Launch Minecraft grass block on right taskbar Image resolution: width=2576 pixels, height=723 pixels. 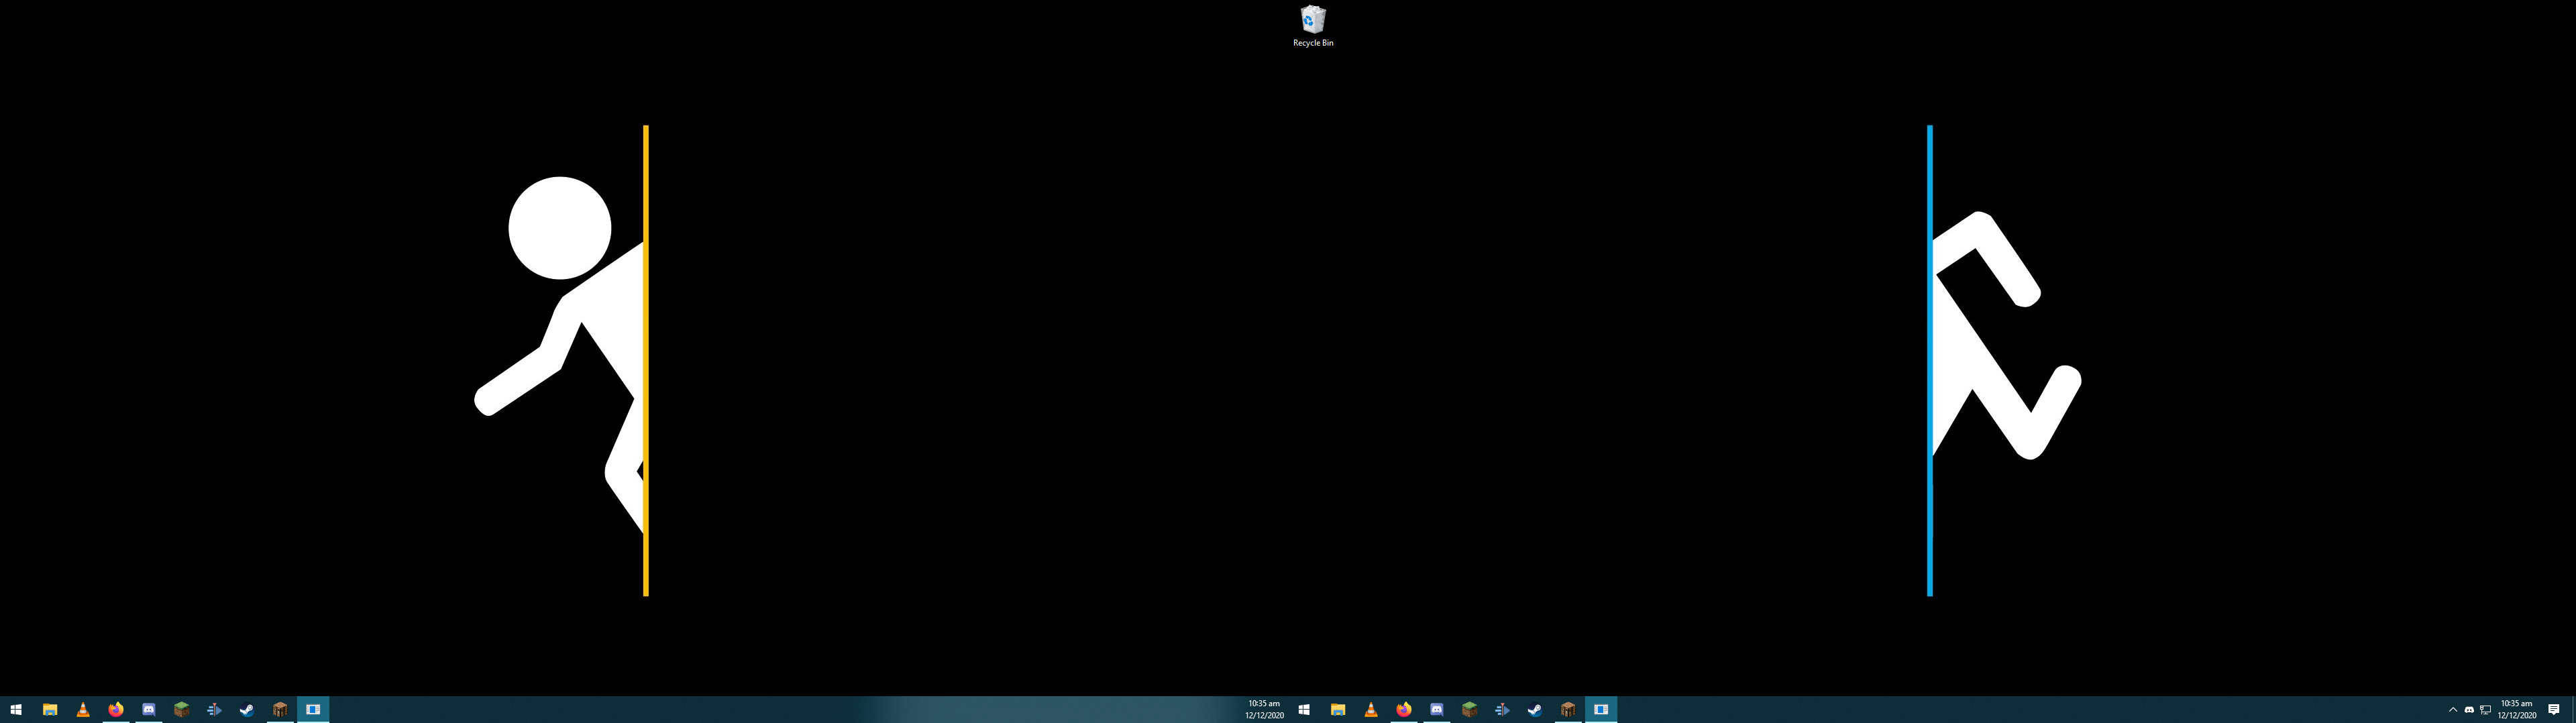(x=1469, y=710)
